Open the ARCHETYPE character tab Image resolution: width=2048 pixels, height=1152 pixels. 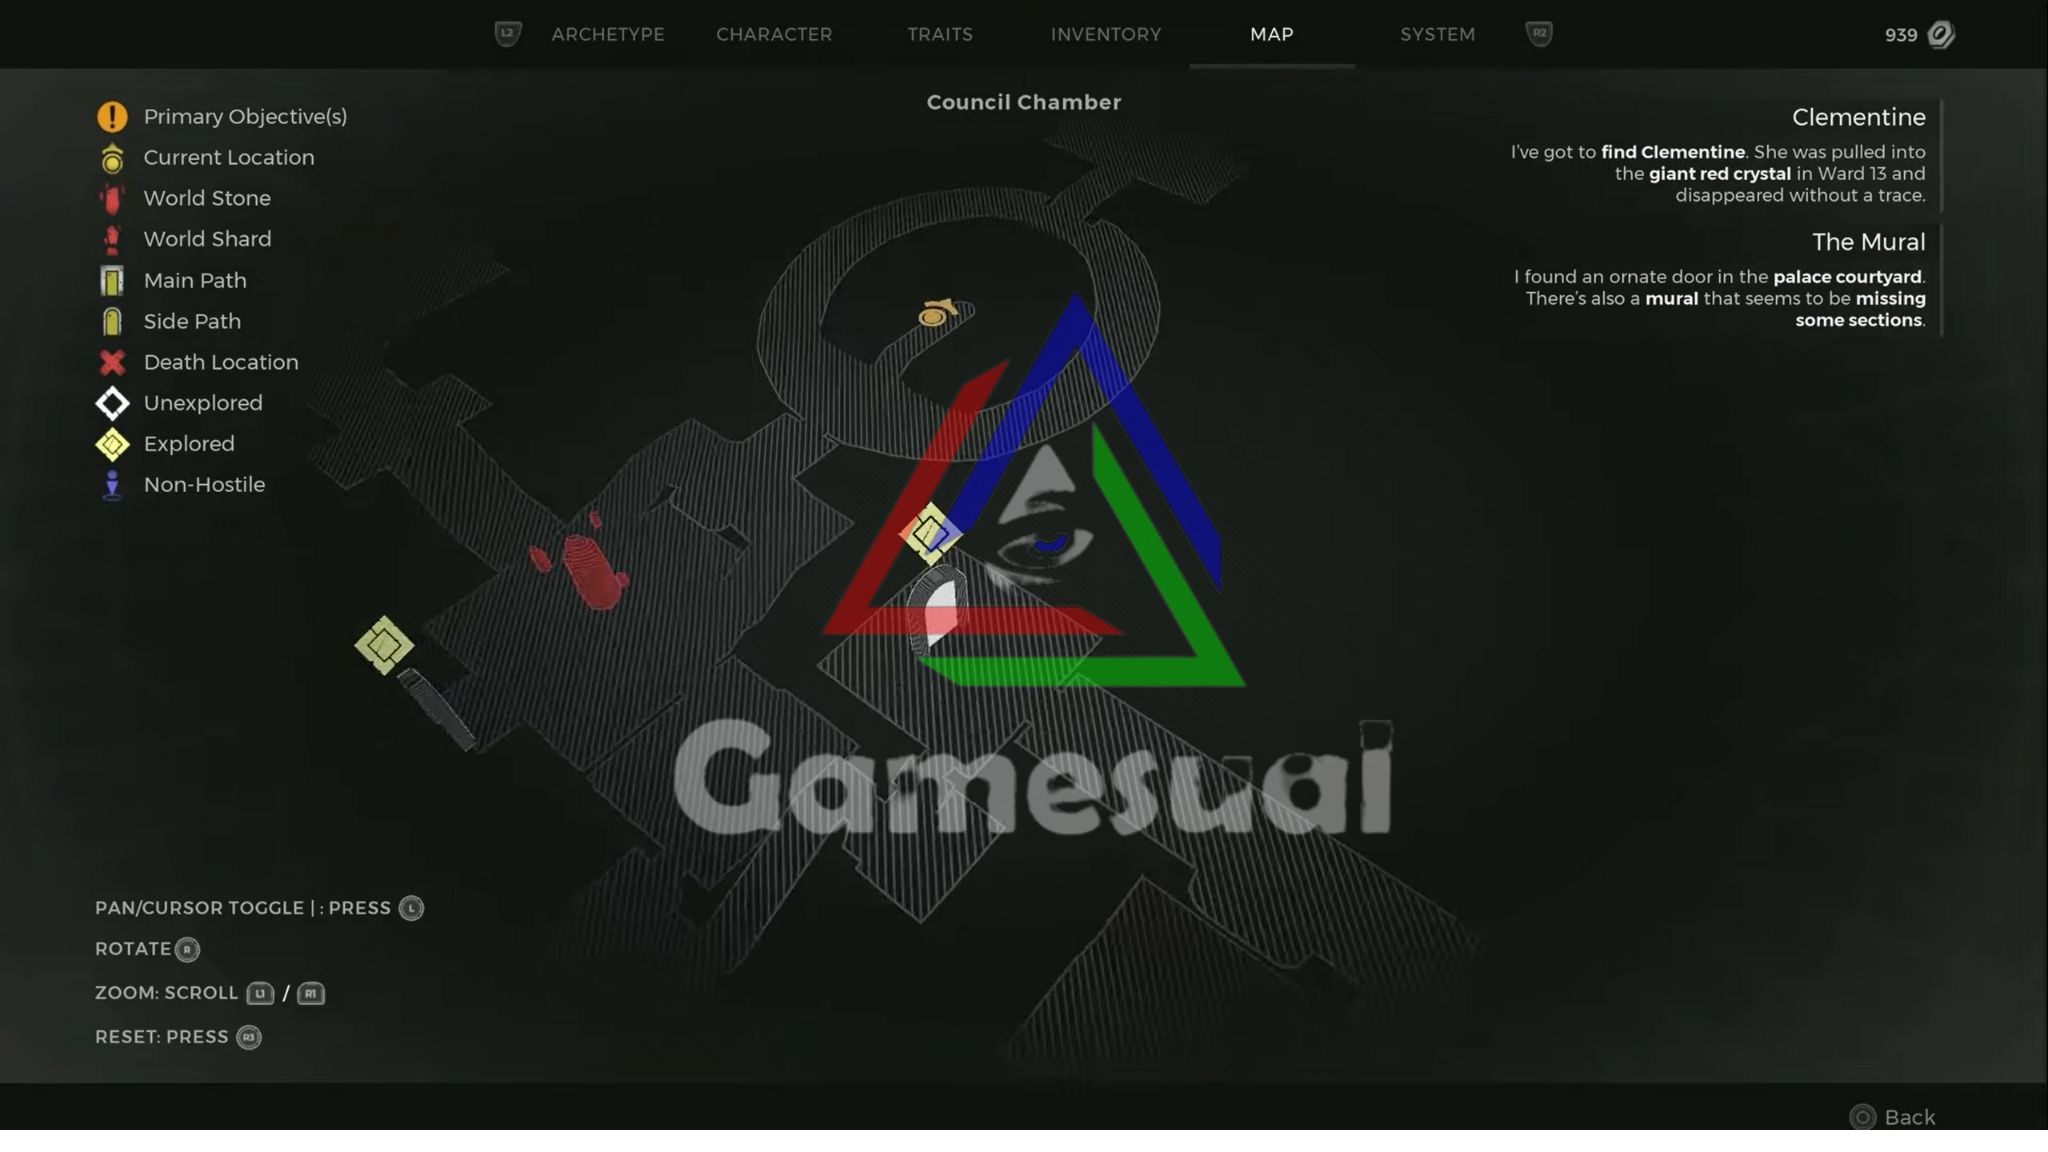606,32
